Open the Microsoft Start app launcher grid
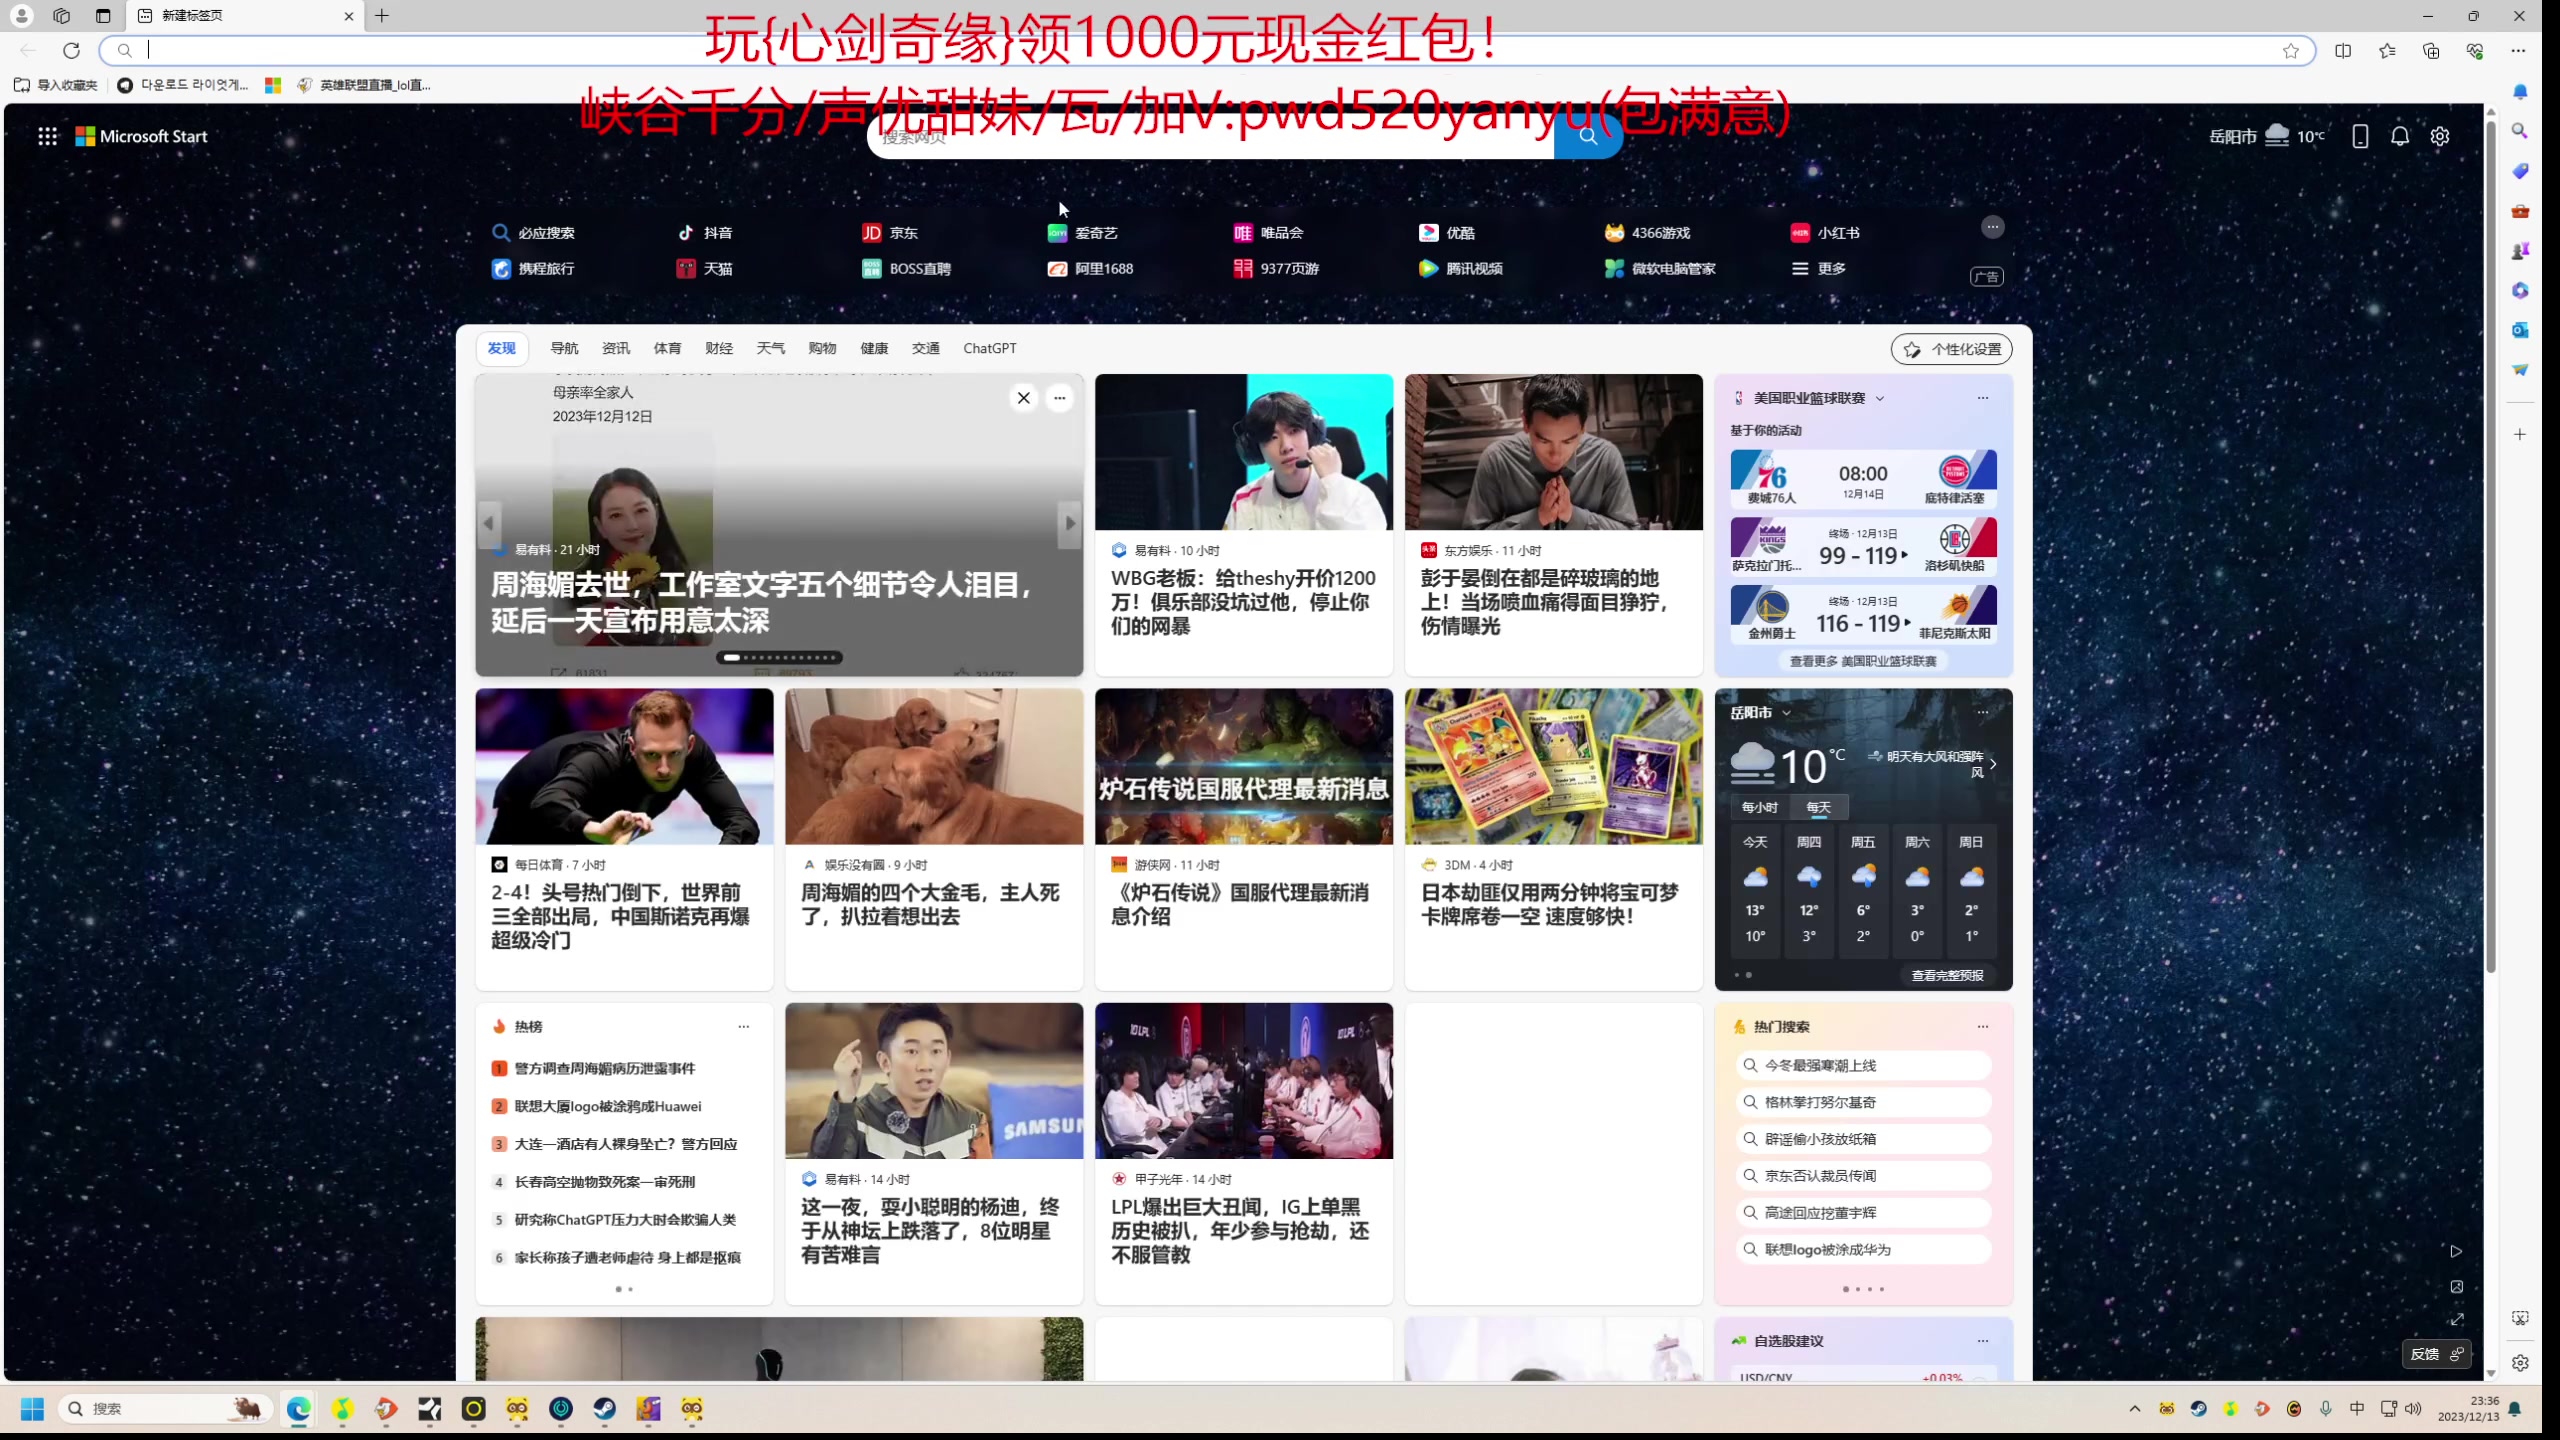Viewport: 2560px width, 1440px height. (x=47, y=136)
